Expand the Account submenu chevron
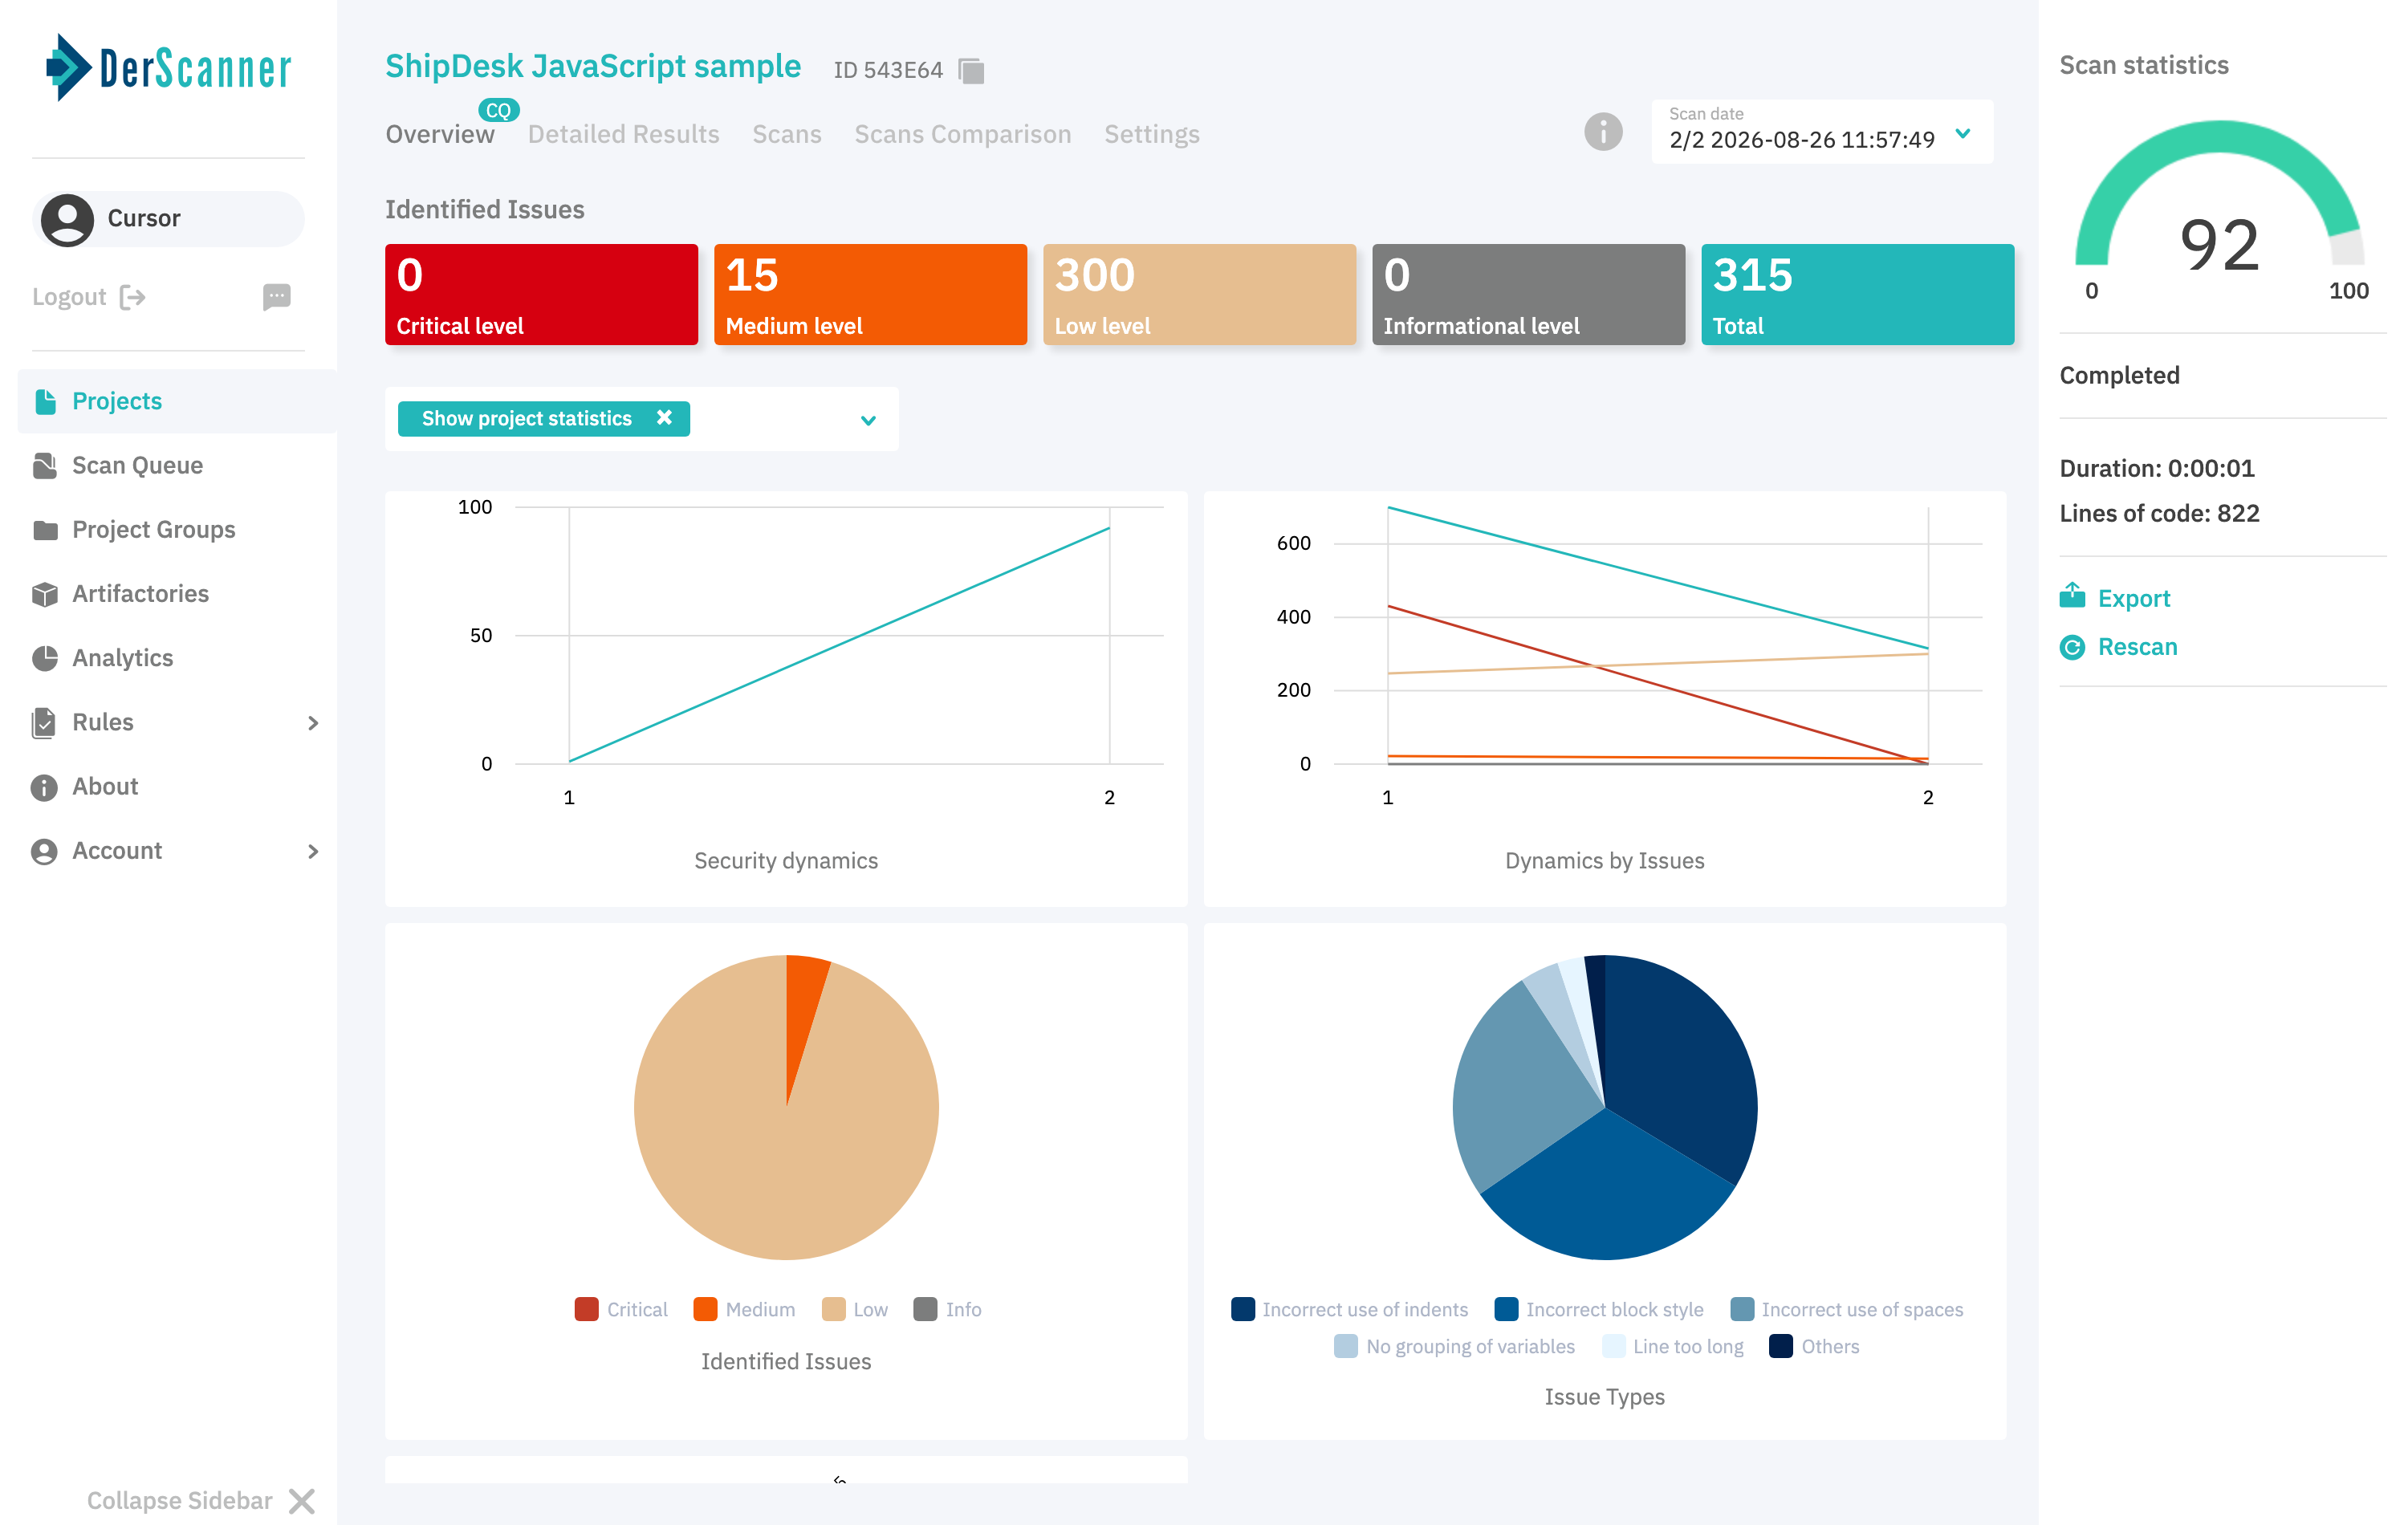 [313, 851]
